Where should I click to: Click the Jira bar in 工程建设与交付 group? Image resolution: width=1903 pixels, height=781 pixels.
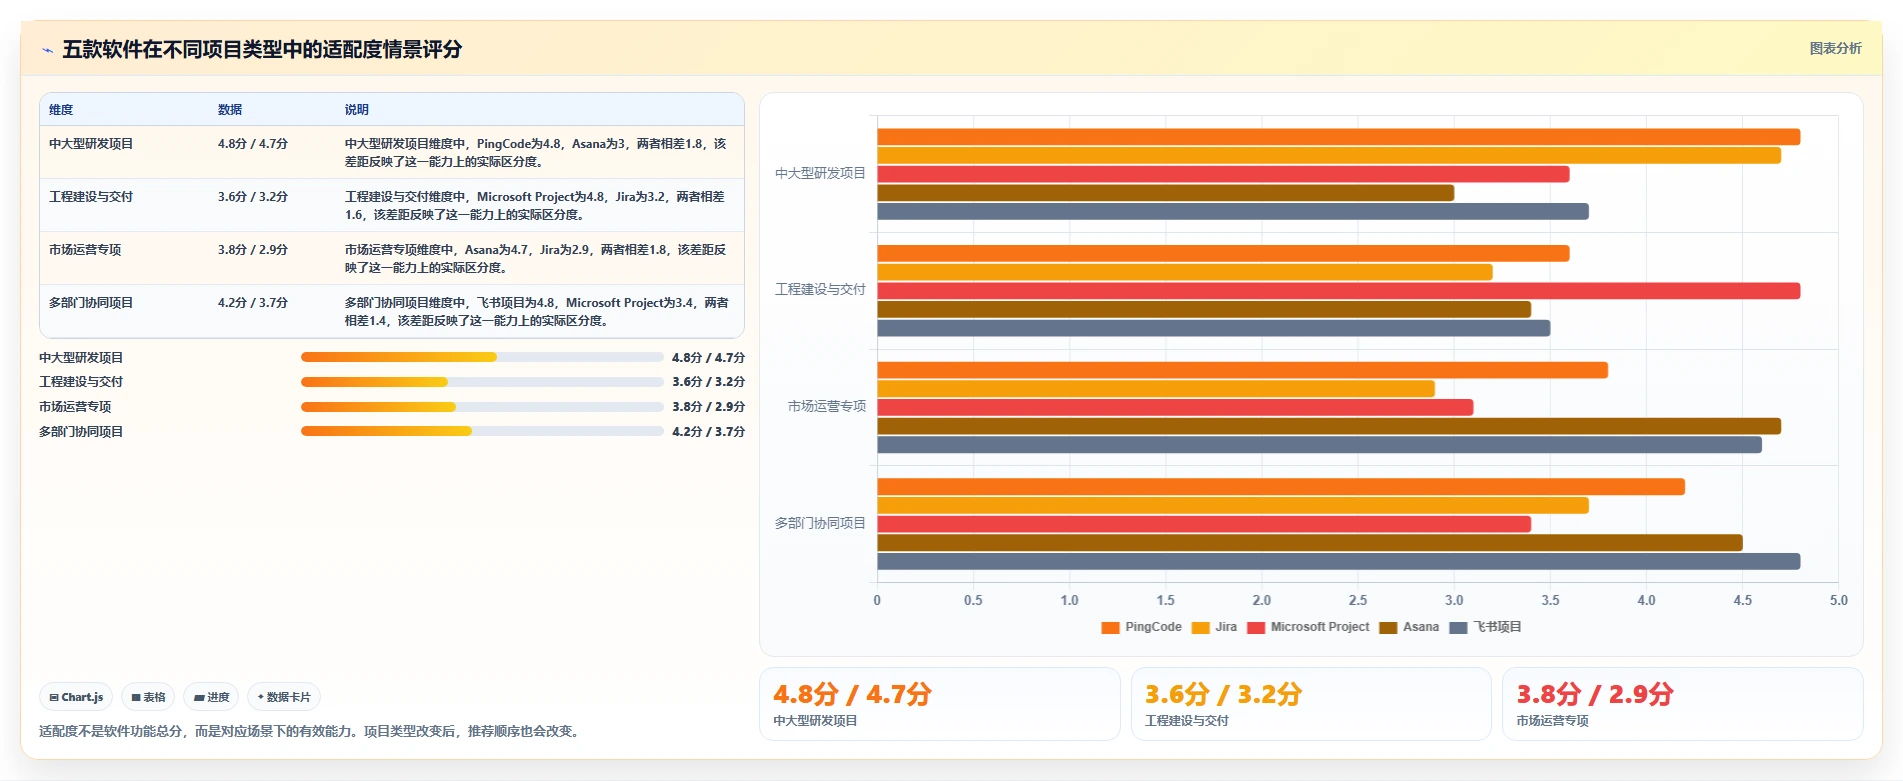point(1185,272)
